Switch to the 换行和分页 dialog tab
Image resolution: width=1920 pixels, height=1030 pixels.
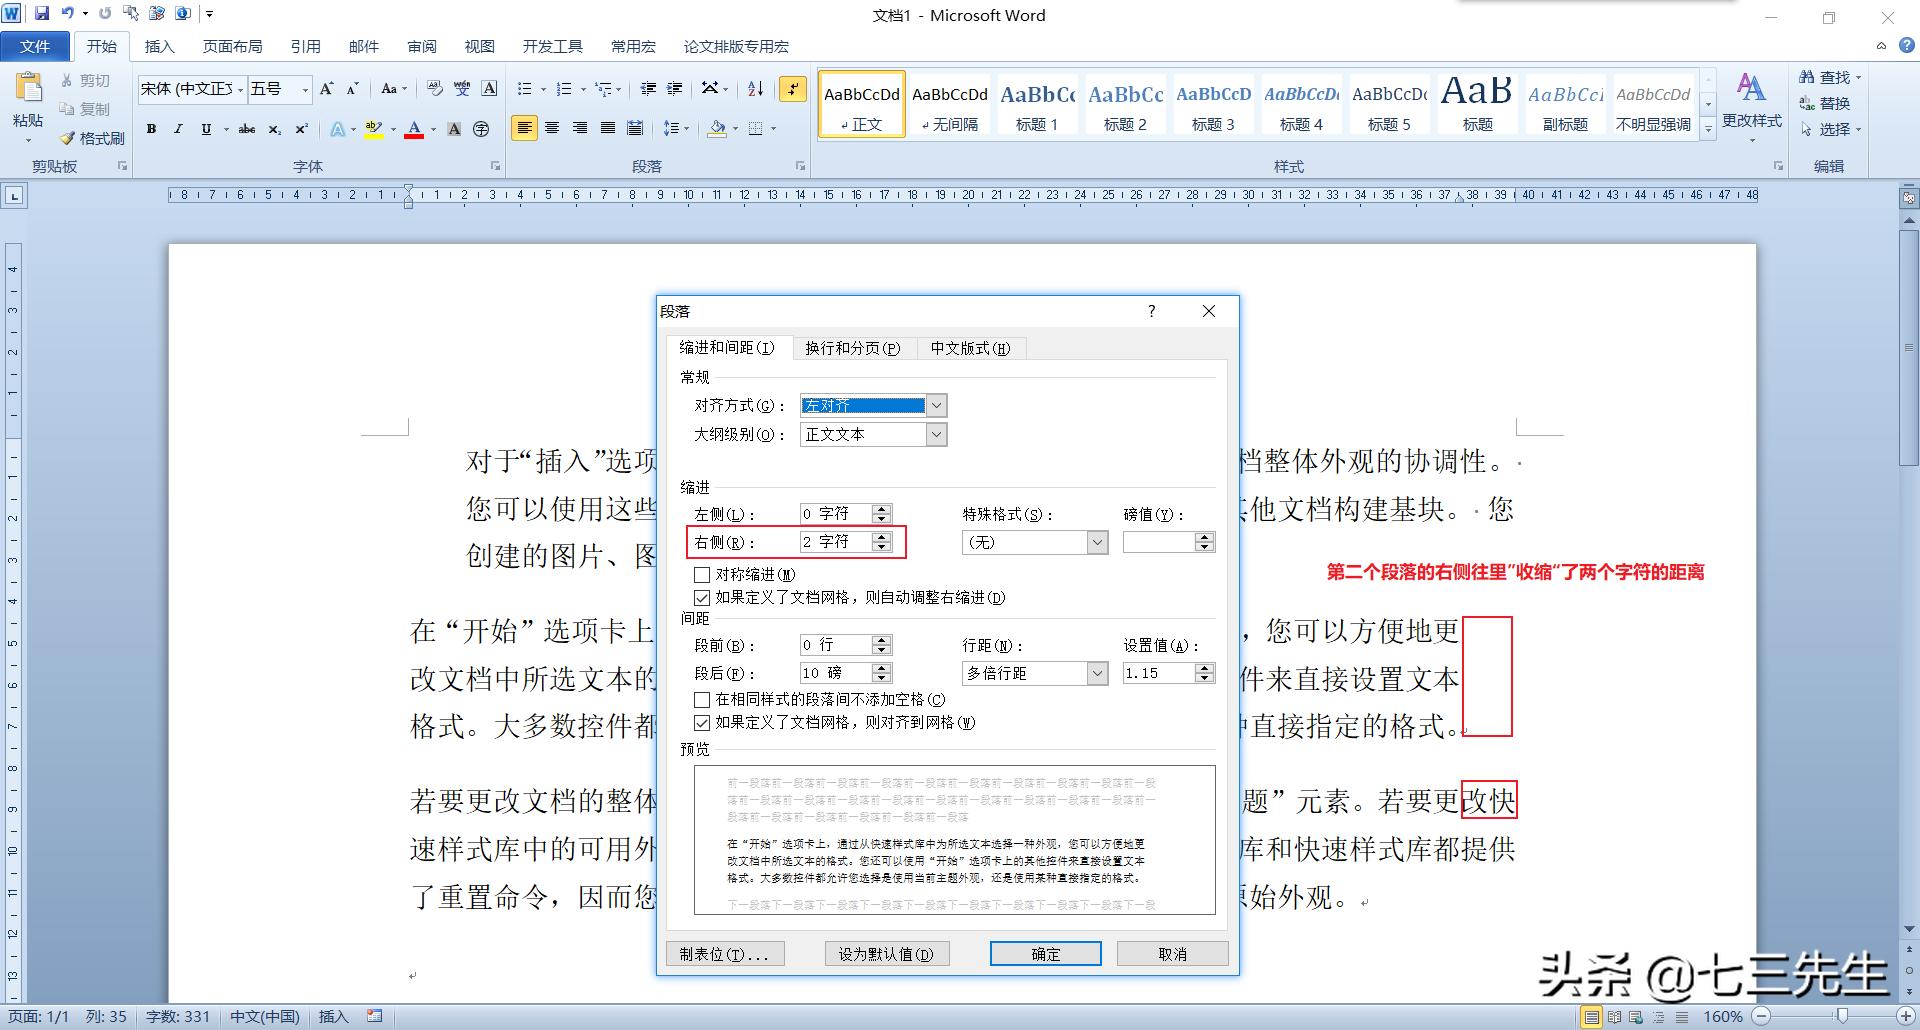tap(853, 348)
